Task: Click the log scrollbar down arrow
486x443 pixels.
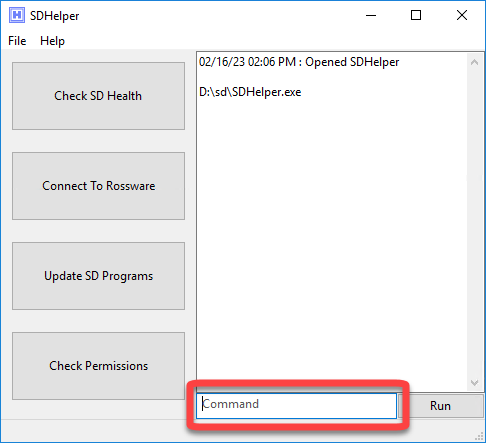Action: pos(474,382)
